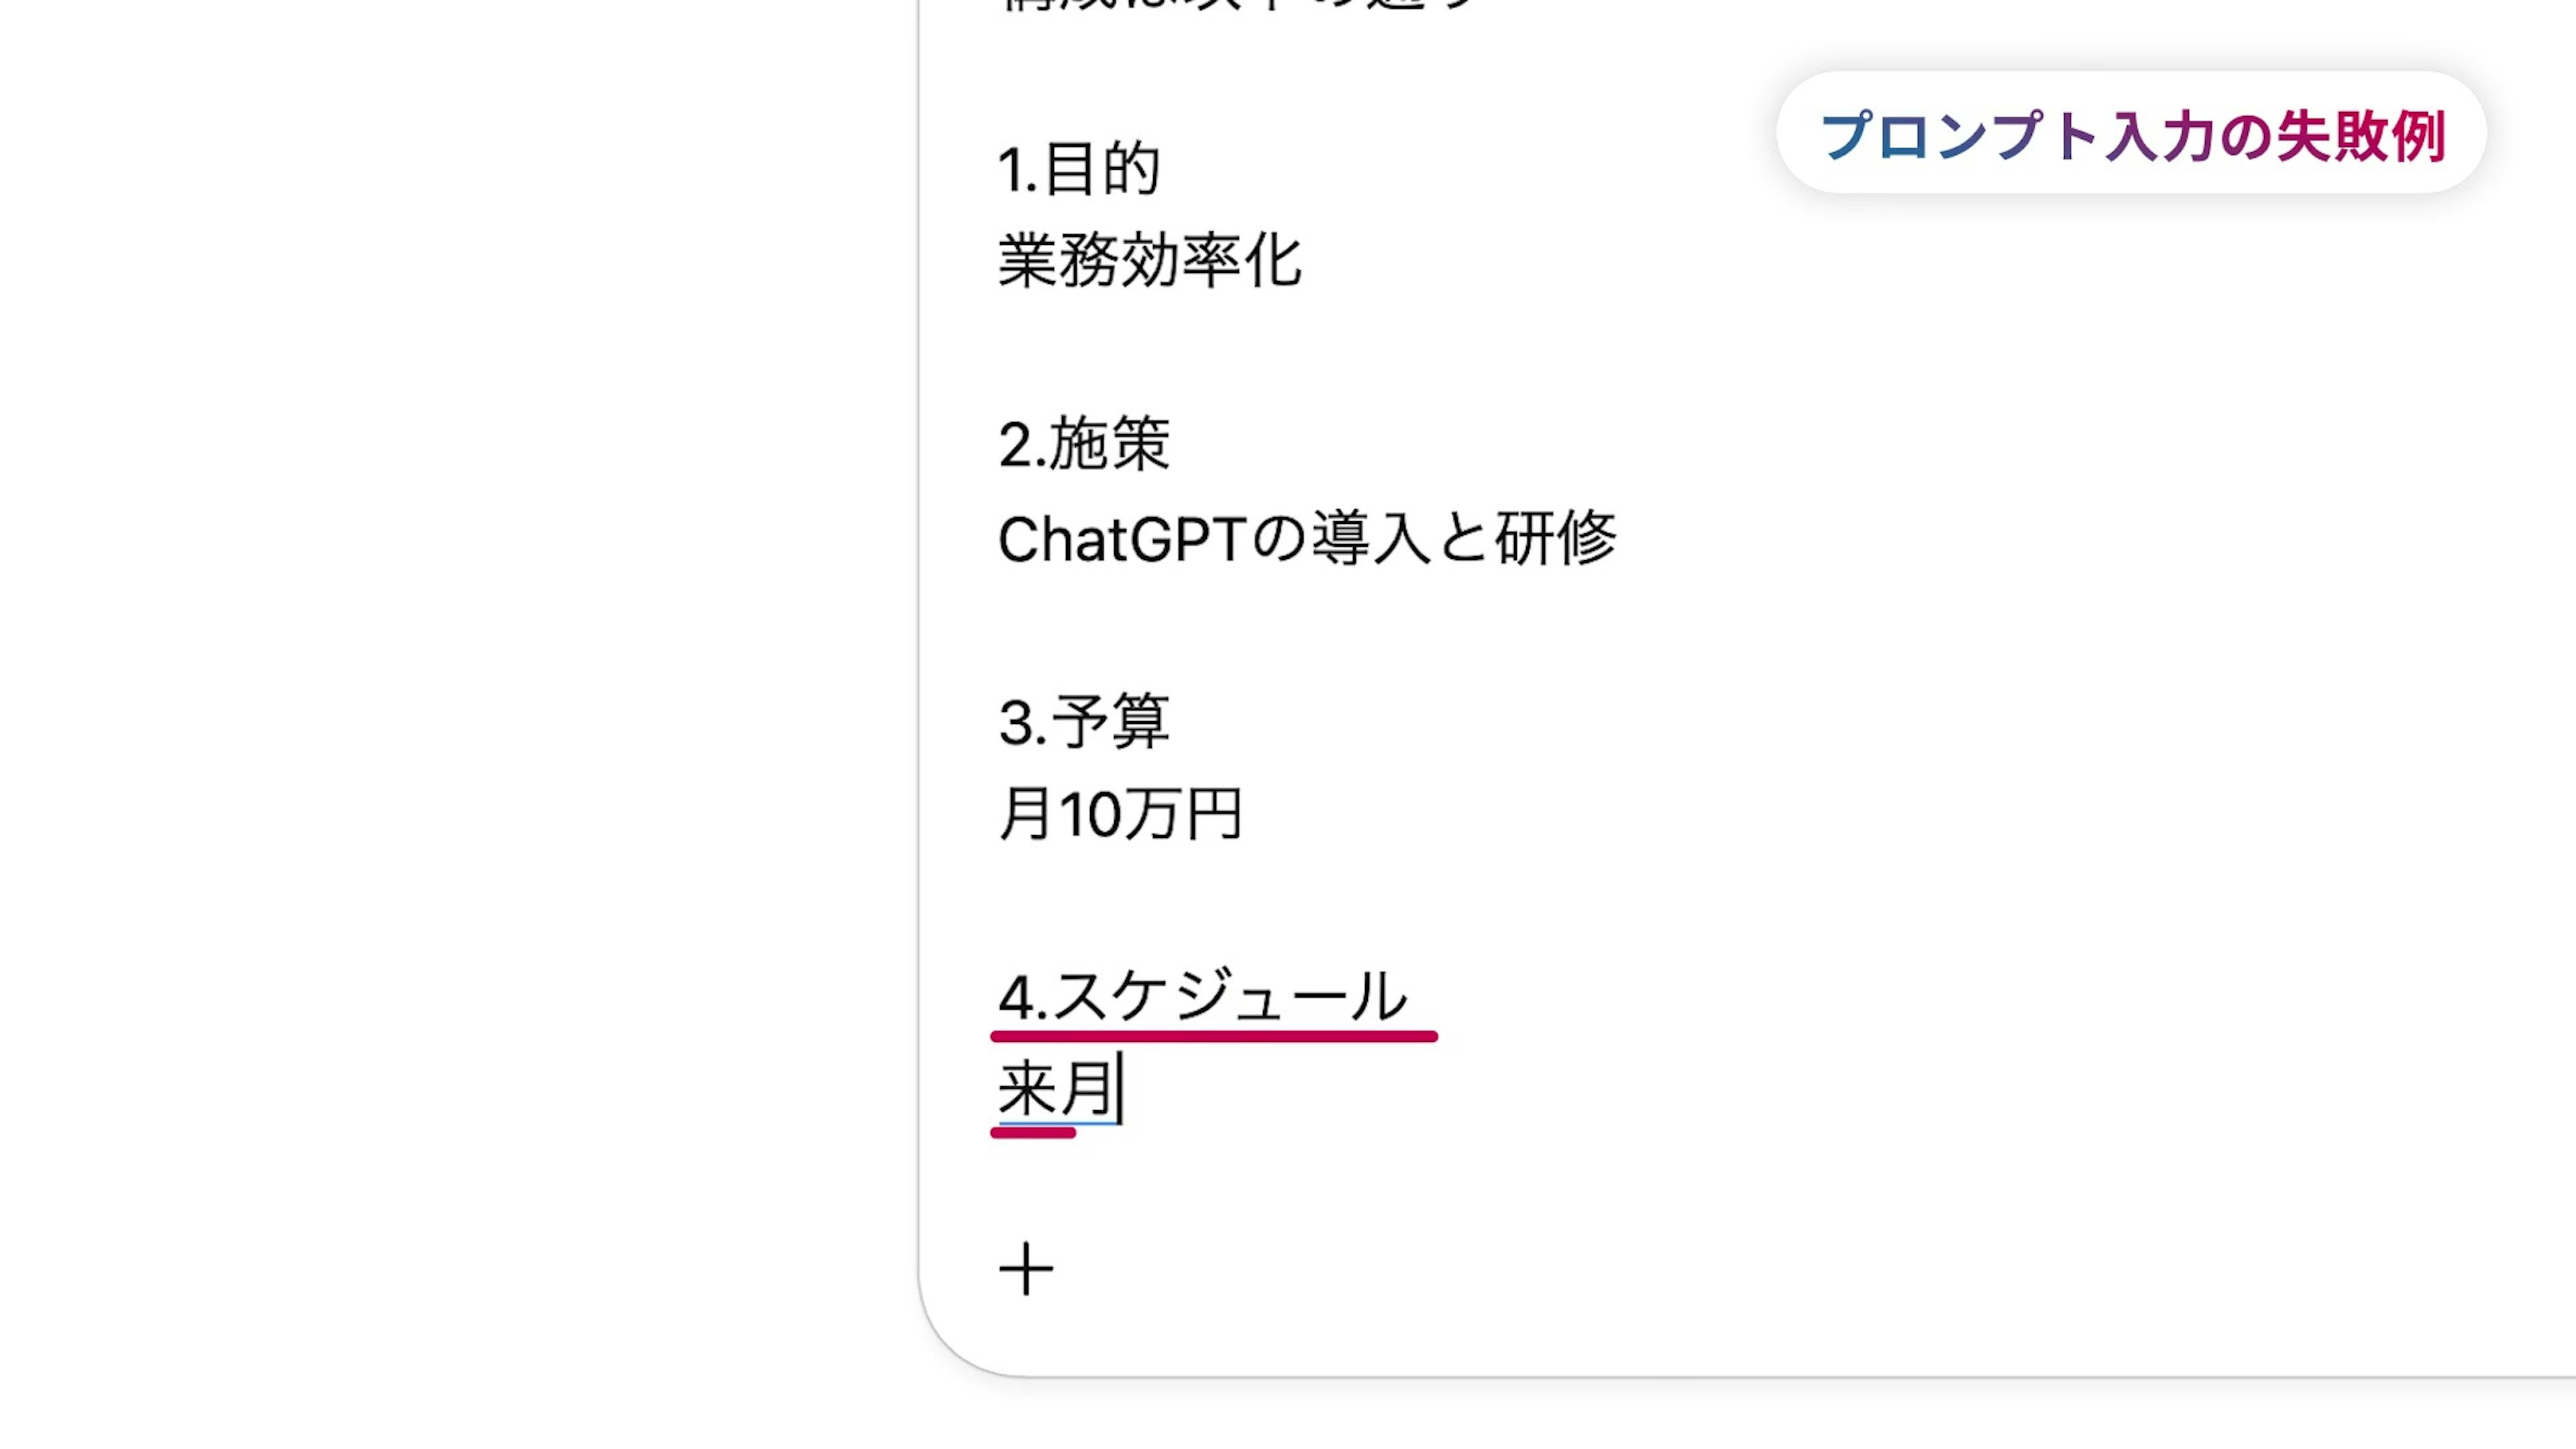Click the plus attach icon

(x=1026, y=1269)
